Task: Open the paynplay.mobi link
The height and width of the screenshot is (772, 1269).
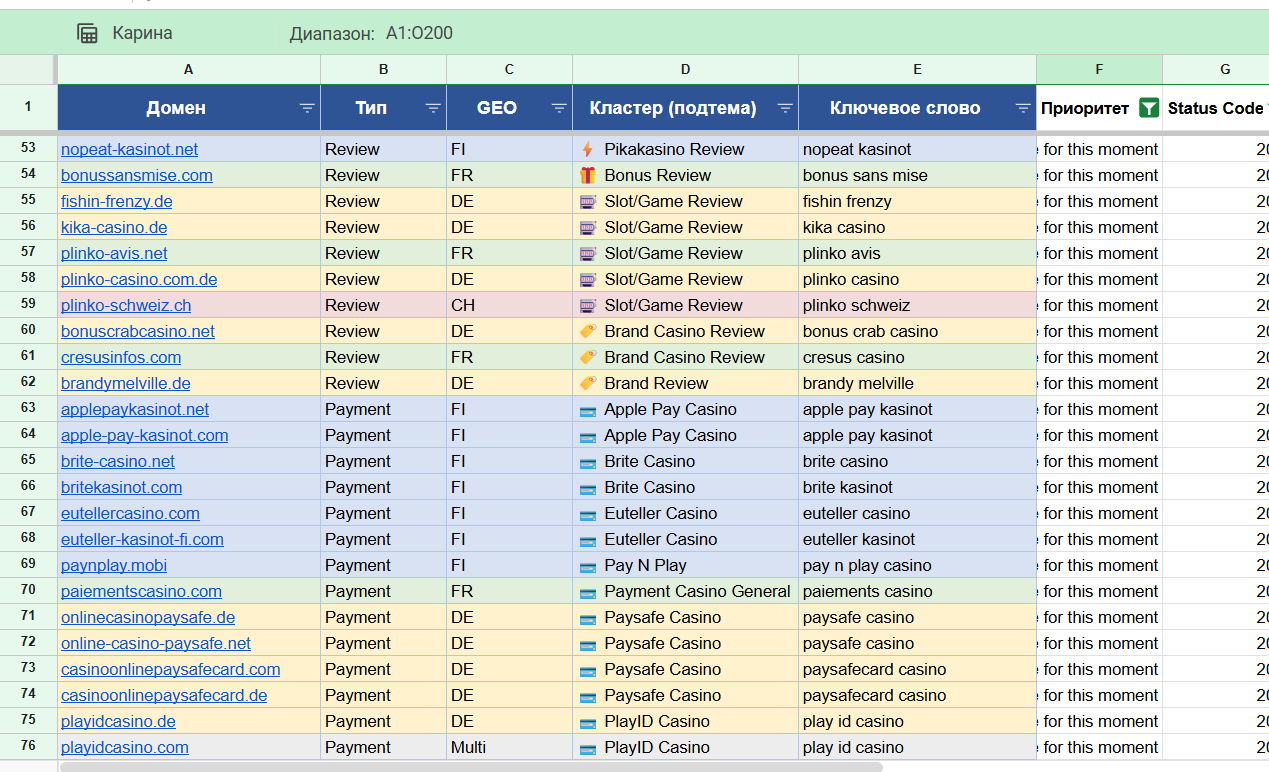Action: tap(114, 565)
